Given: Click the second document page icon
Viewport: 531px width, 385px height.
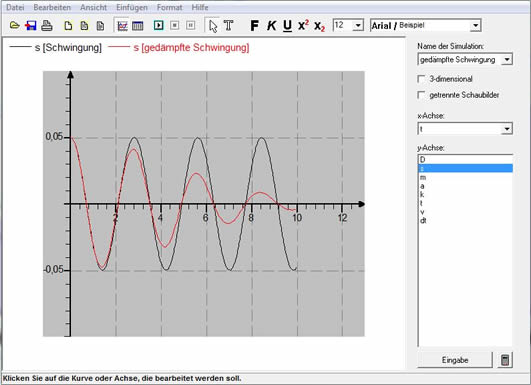Looking at the screenshot, I should [x=84, y=26].
